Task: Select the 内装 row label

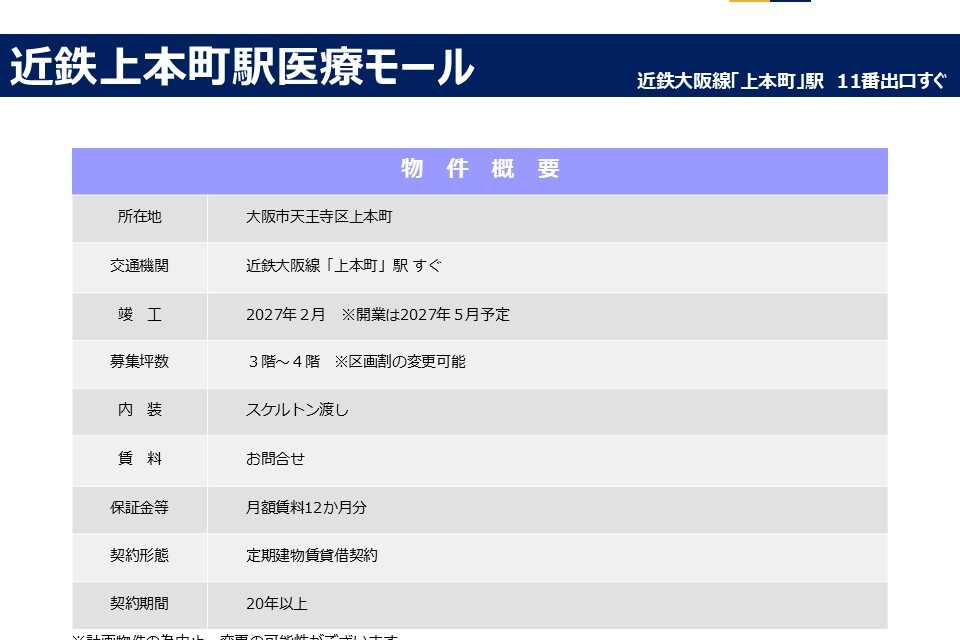Action: [140, 410]
